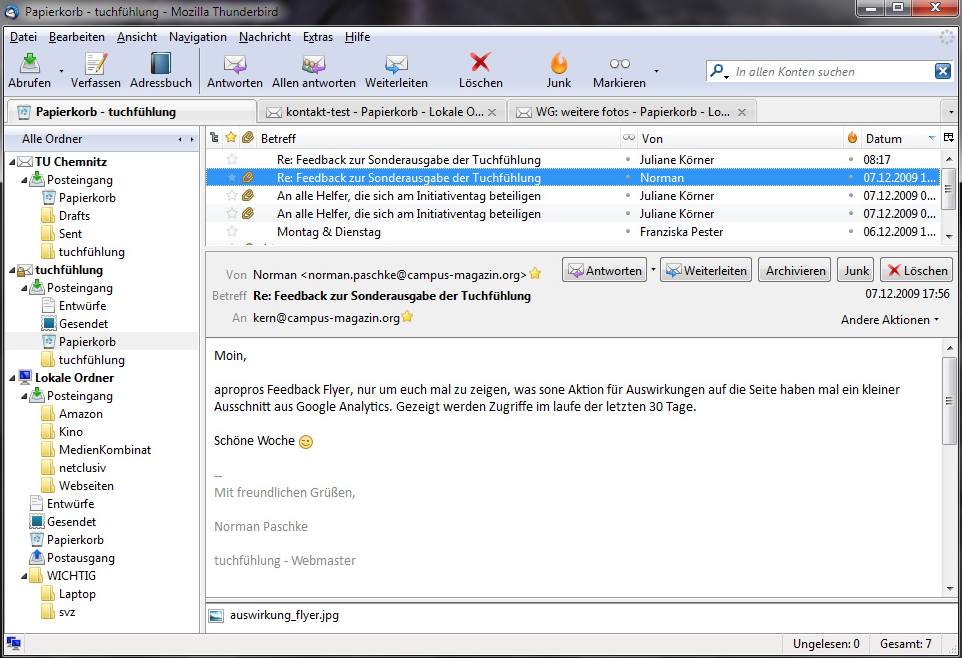
Task: Open the tab list dropdown
Action: [x=951, y=112]
